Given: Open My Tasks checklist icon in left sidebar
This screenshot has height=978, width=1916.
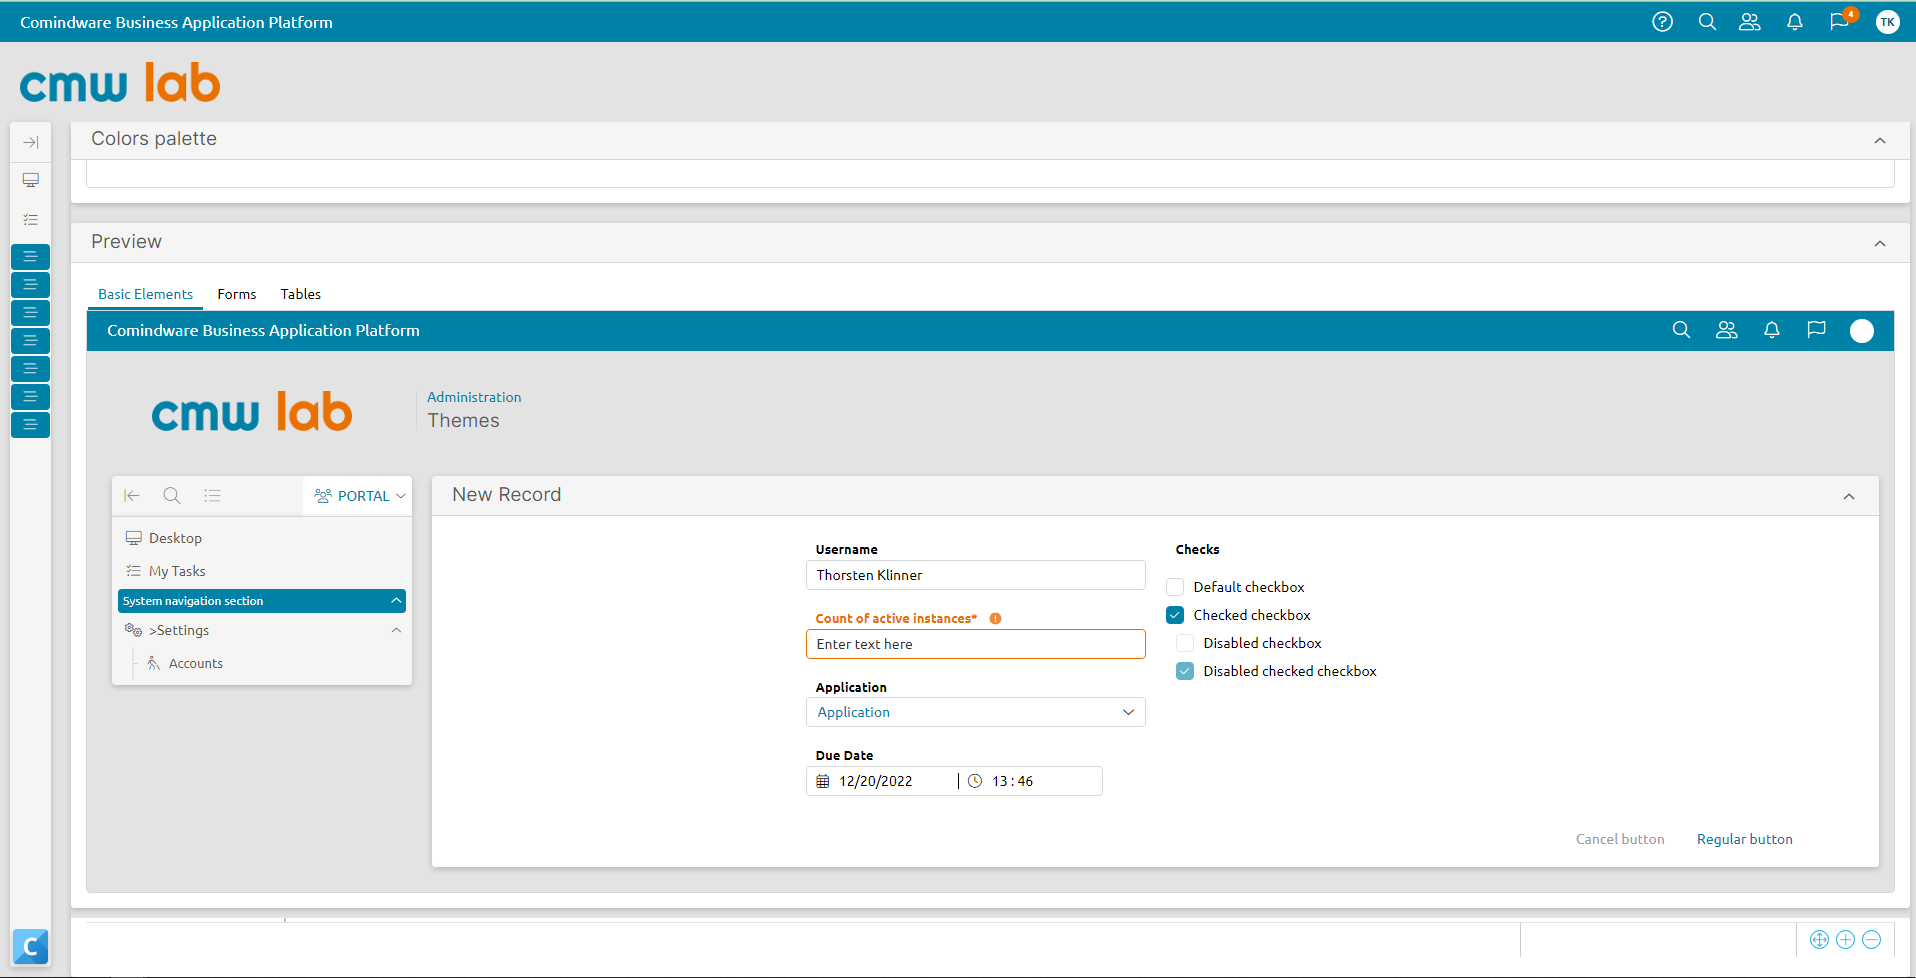Looking at the screenshot, I should point(31,219).
